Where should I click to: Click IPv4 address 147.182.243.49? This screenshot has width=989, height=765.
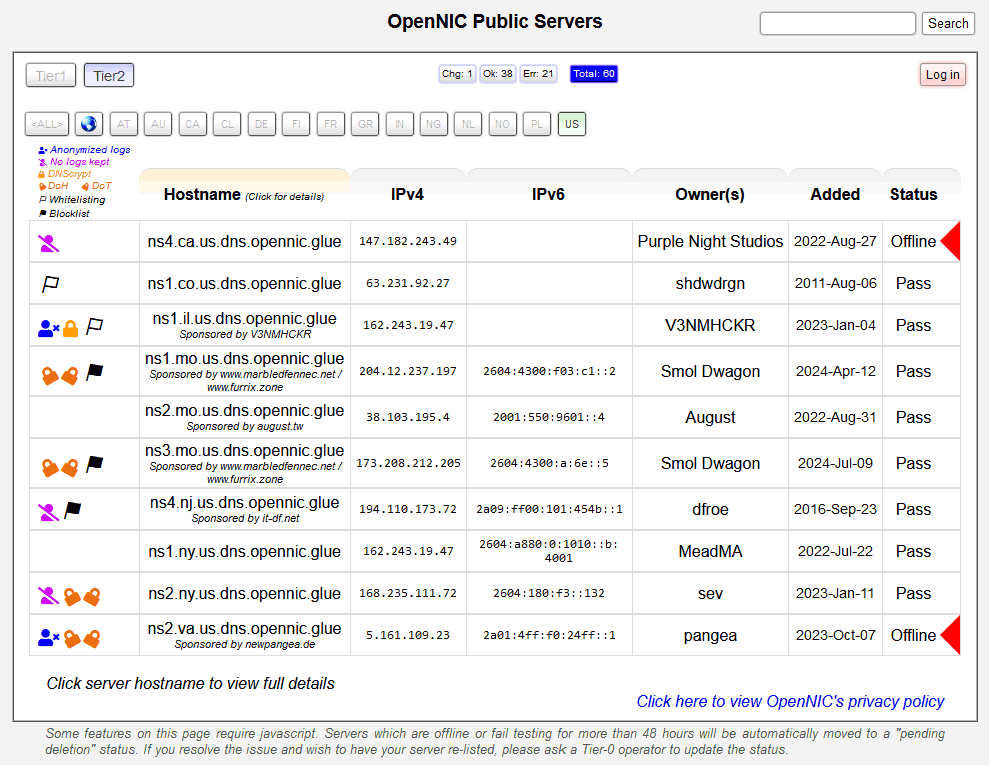(x=407, y=242)
